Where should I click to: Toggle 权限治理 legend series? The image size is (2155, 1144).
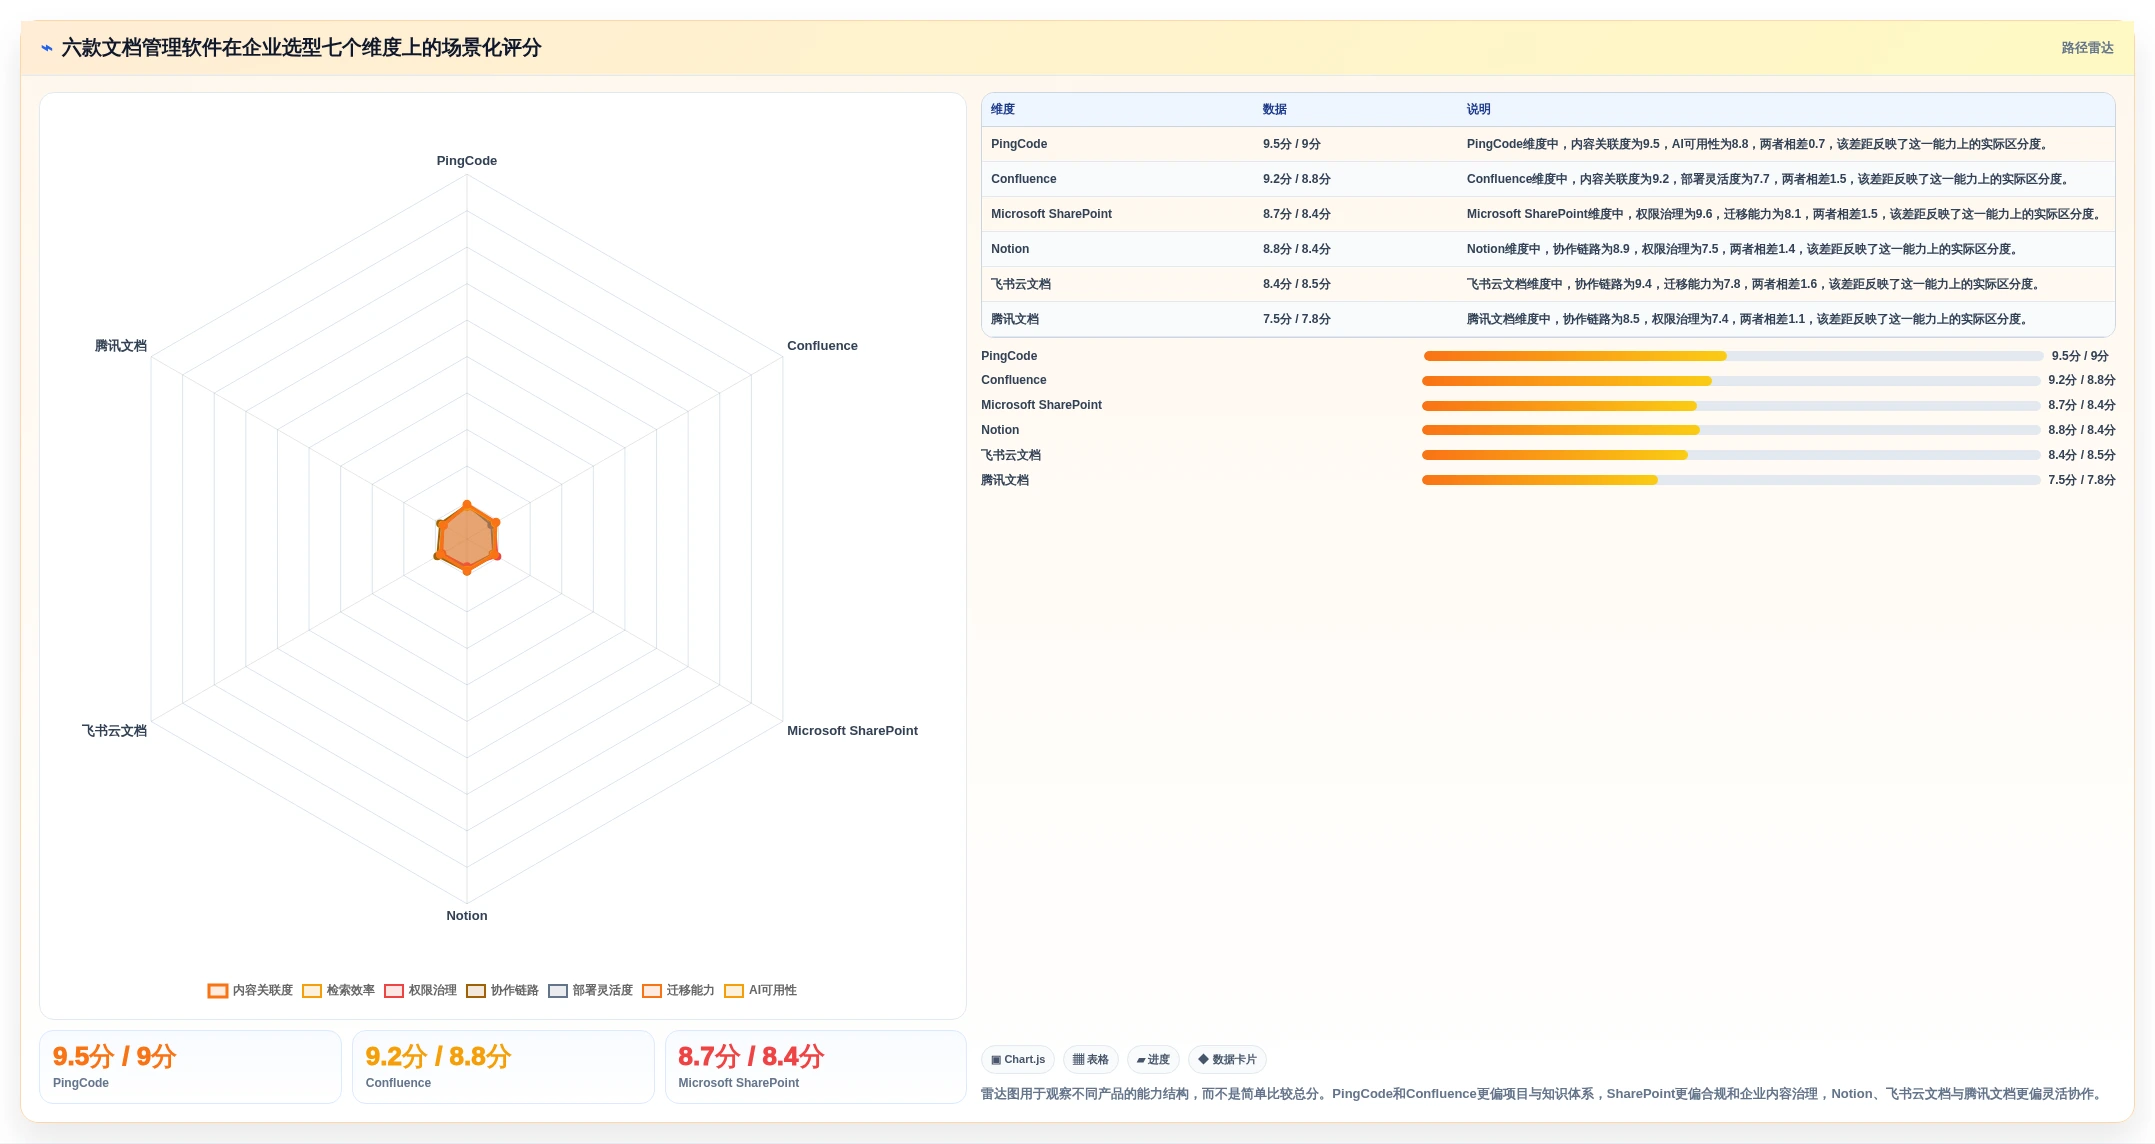click(420, 990)
